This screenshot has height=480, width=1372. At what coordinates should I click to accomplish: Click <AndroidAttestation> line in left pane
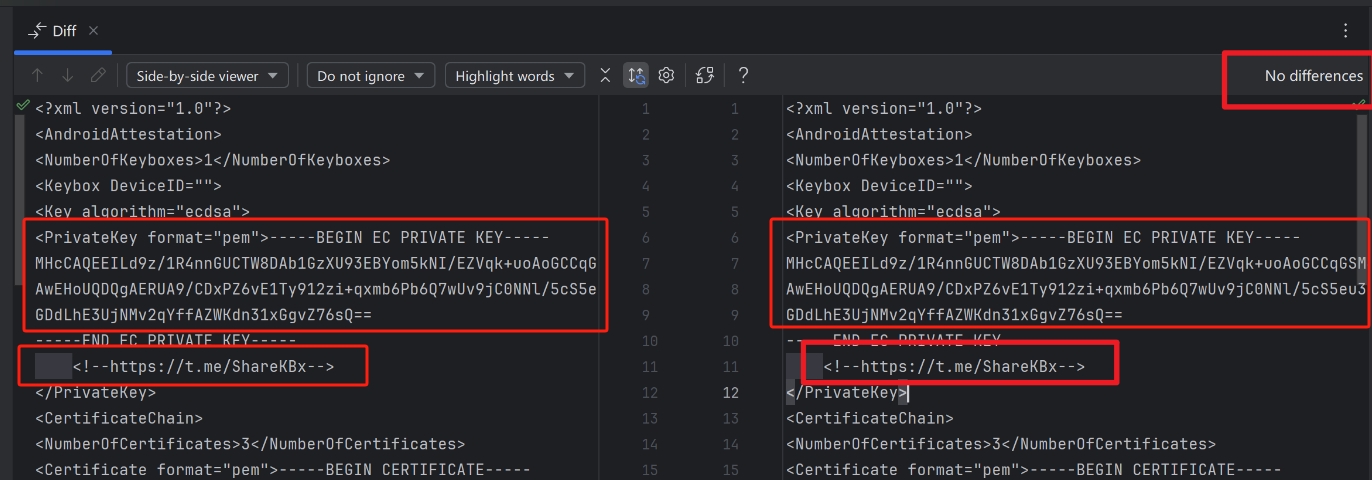point(128,134)
